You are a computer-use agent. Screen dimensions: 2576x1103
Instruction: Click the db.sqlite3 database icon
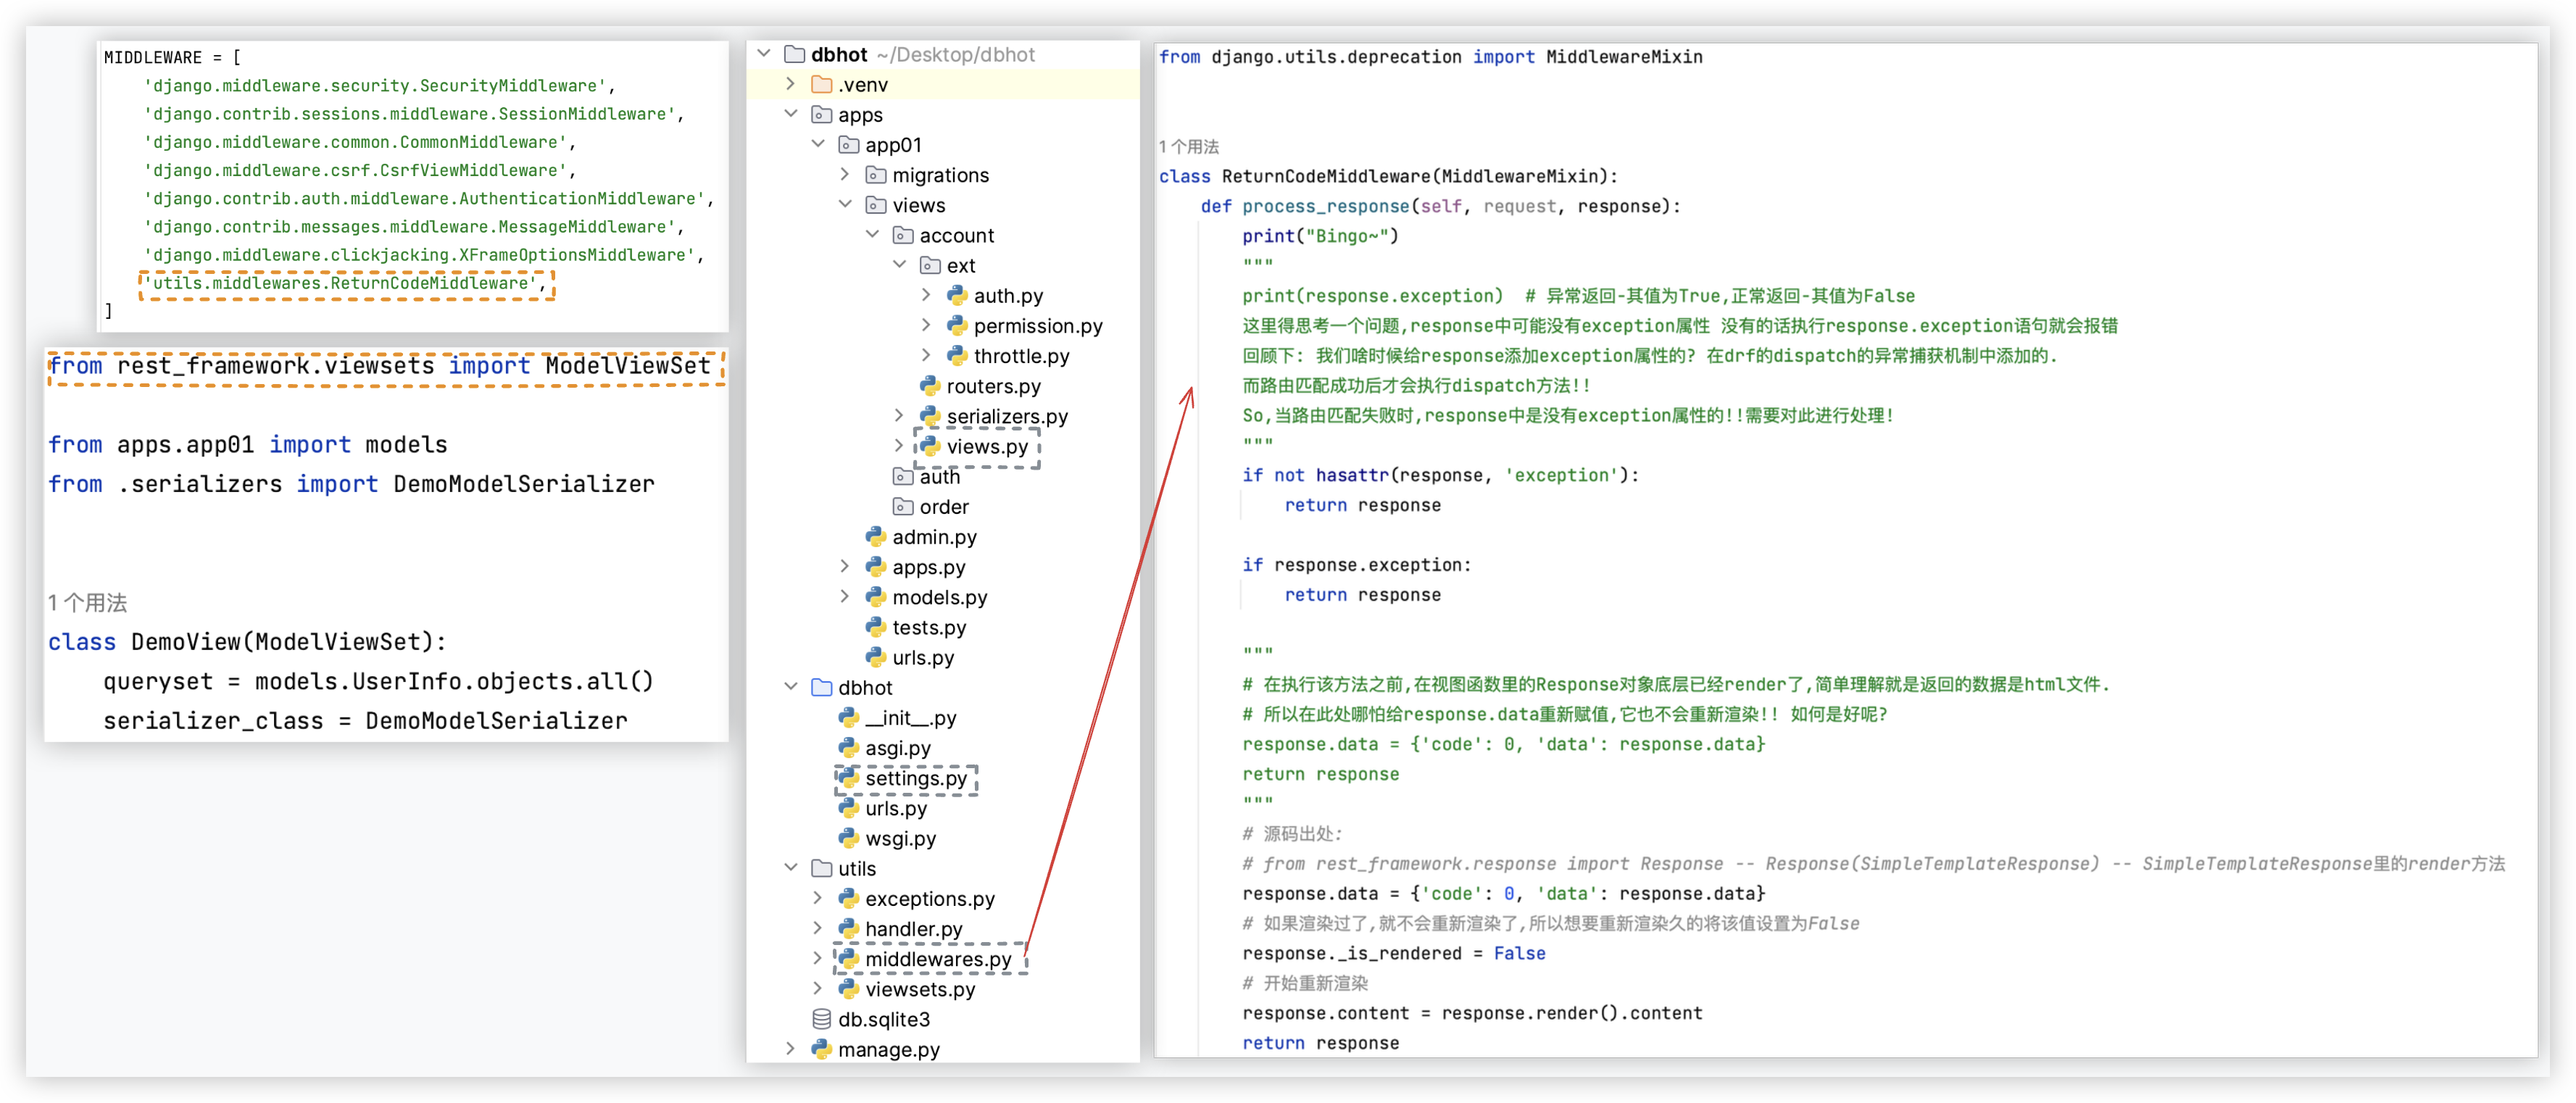point(822,1018)
